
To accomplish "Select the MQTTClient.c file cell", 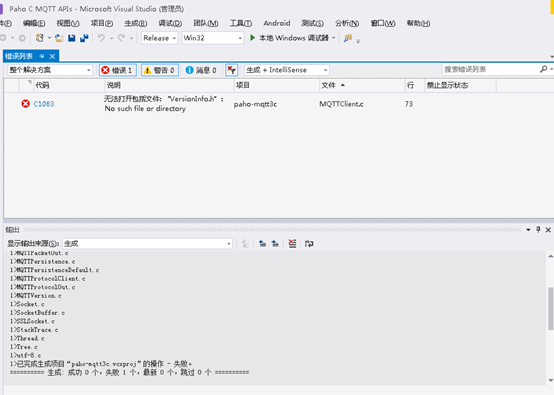I will point(341,104).
